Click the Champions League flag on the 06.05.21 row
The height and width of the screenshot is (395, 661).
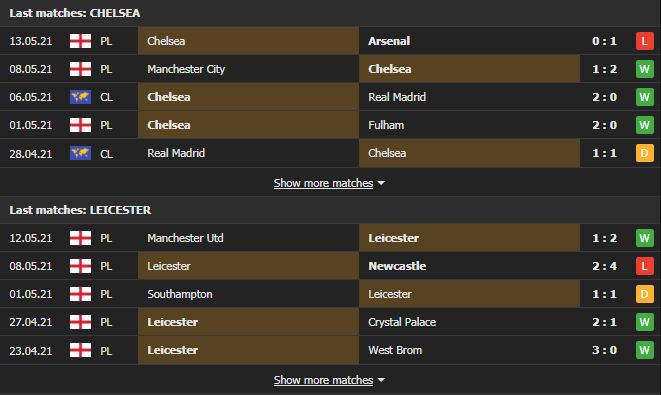80,97
